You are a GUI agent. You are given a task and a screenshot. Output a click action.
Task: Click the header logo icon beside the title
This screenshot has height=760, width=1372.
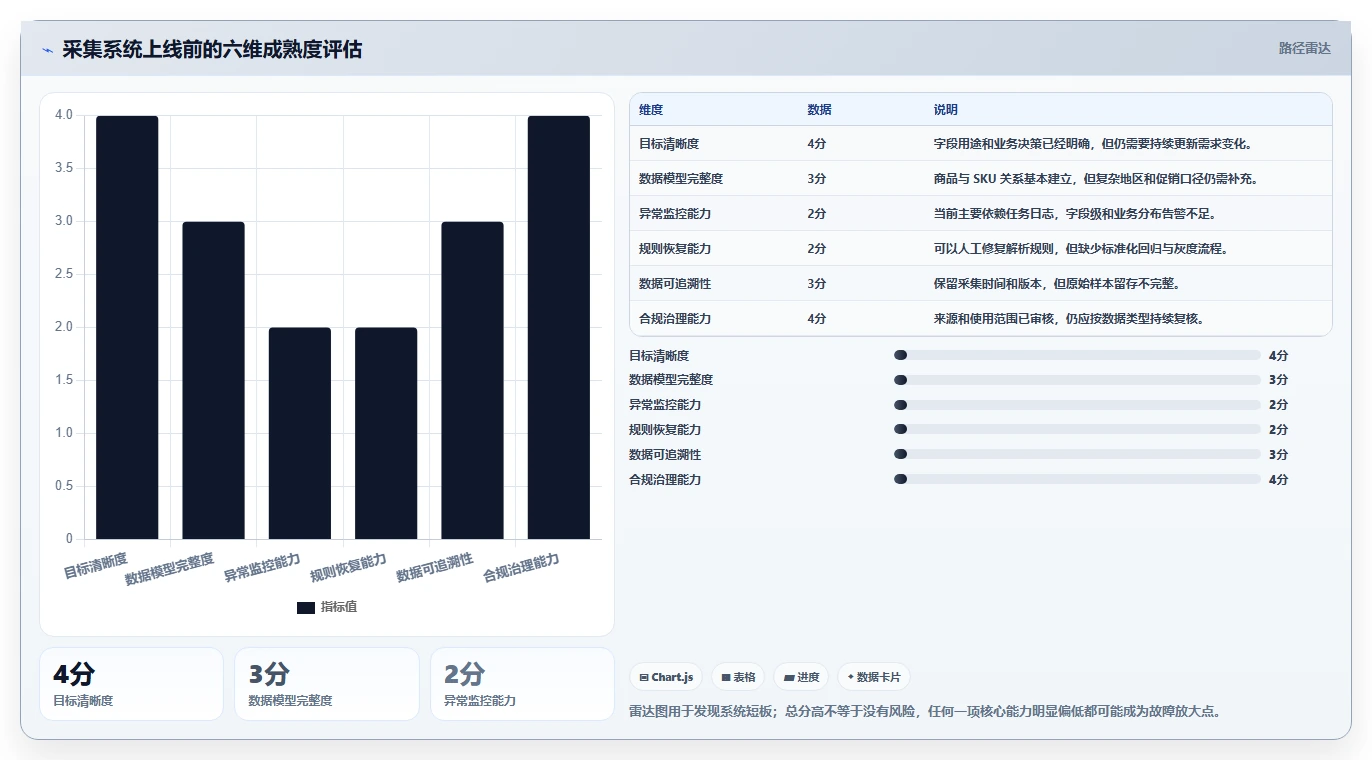click(47, 50)
